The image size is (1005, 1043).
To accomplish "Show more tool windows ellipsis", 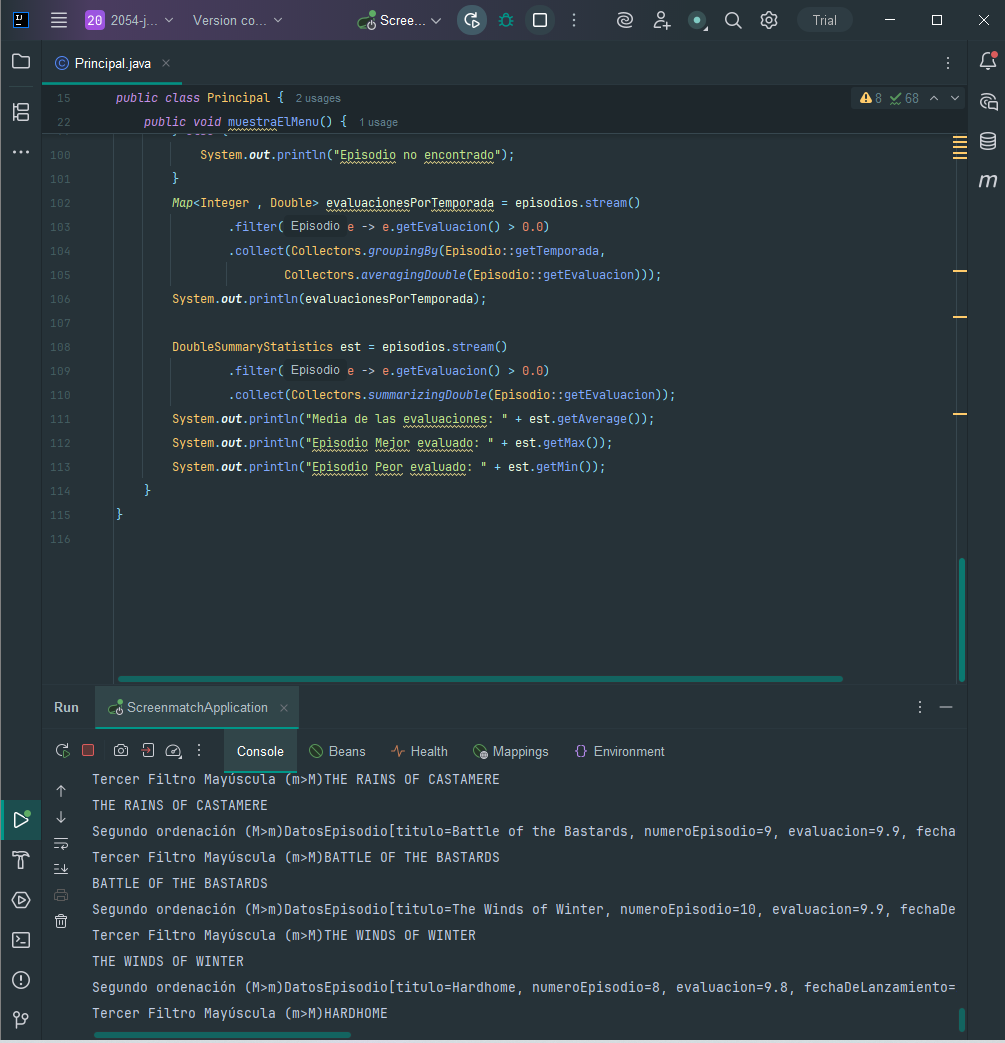I will pyautogui.click(x=21, y=152).
